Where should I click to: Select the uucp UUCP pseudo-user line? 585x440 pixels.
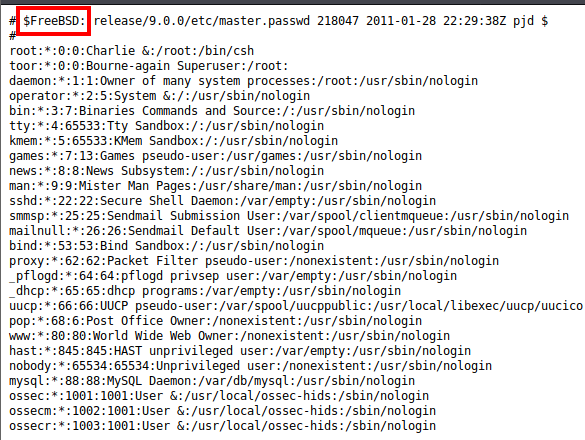click(296, 306)
